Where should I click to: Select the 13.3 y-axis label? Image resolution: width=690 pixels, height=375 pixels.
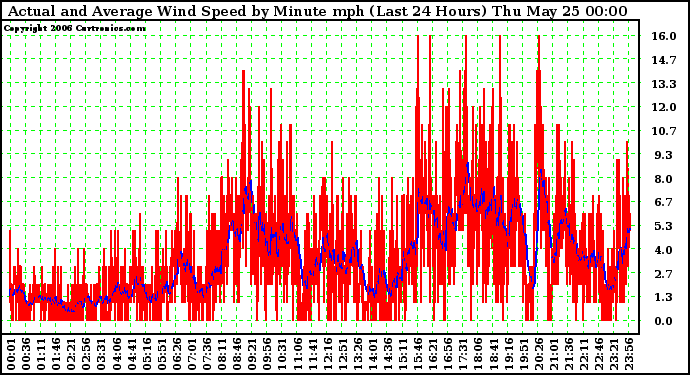pyautogui.click(x=664, y=84)
